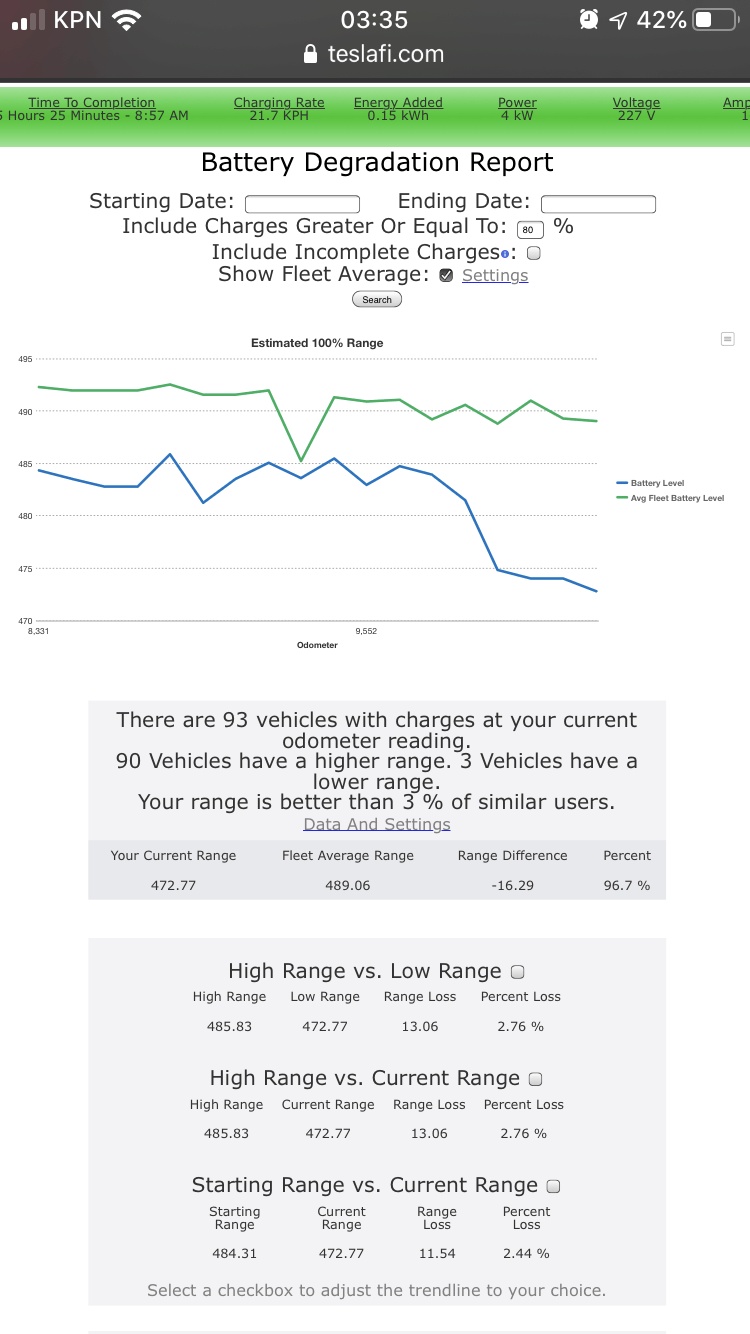Select High Range vs. Current Range checkbox
Viewport: 750px width, 1334px height.
(536, 1079)
